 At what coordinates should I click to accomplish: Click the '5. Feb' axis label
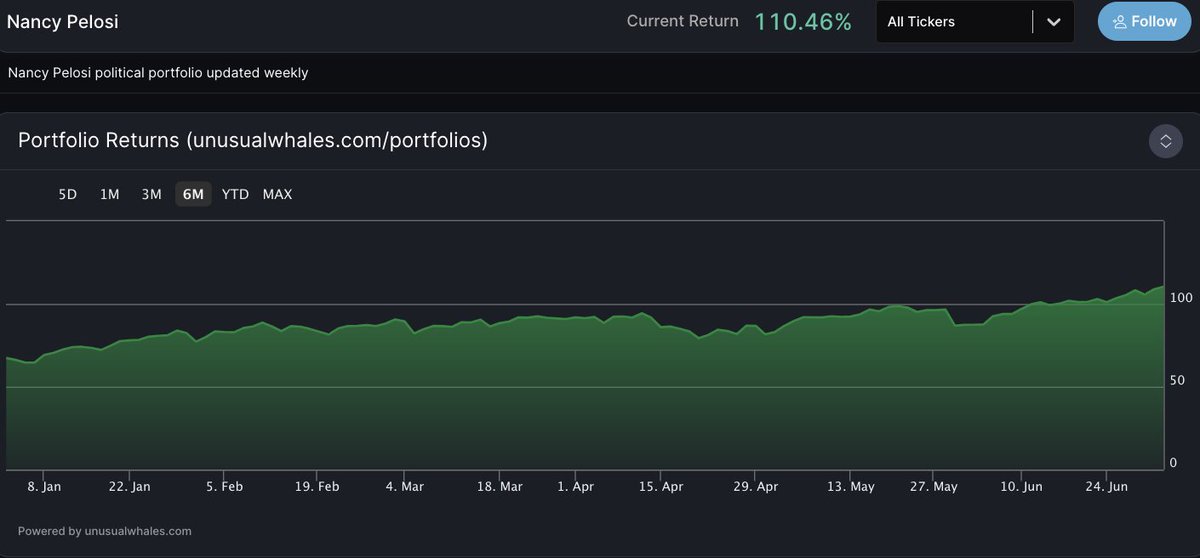pyautogui.click(x=224, y=486)
